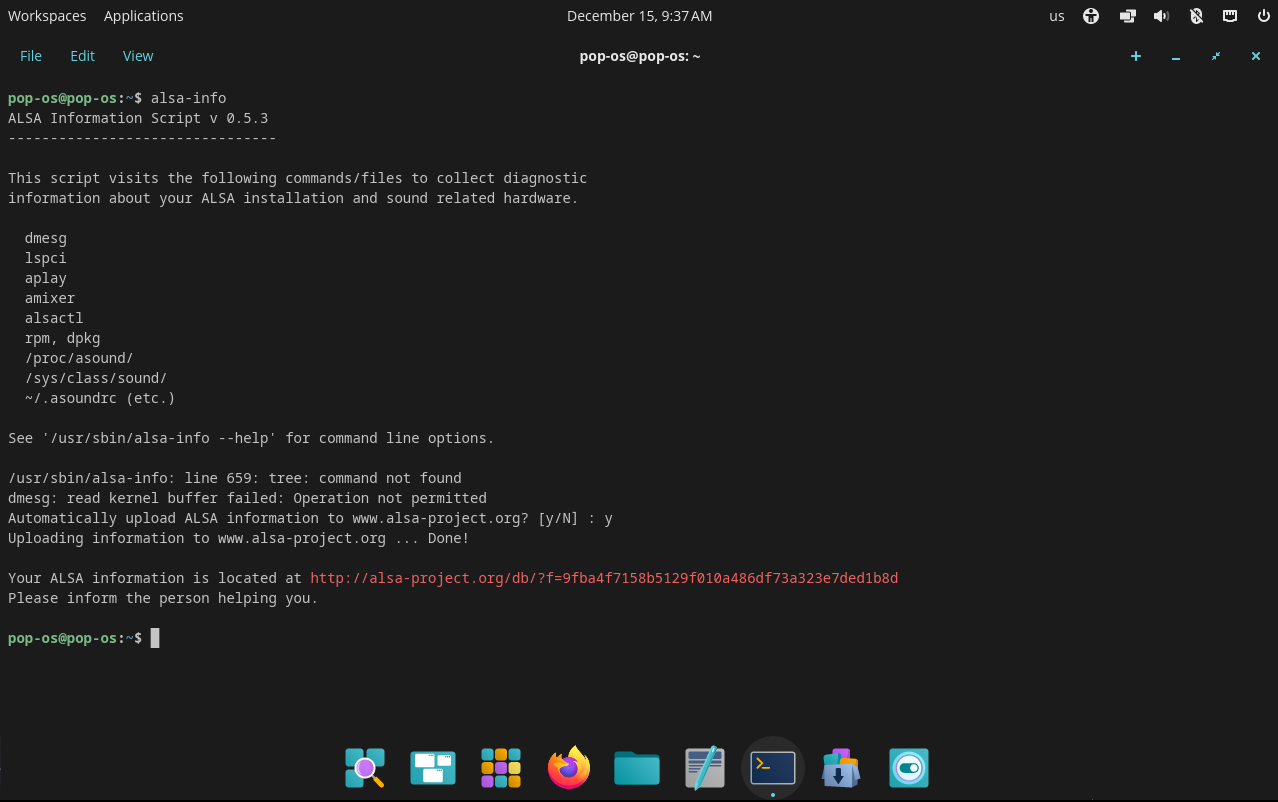Open the Settings toggle icon in dock
Image resolution: width=1278 pixels, height=802 pixels.
click(x=909, y=768)
